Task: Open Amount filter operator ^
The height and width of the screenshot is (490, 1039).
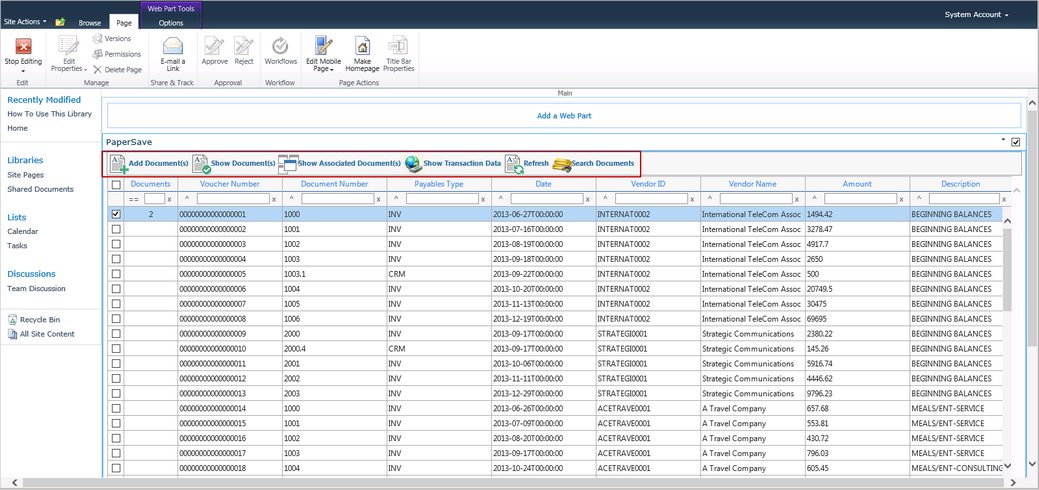Action: point(814,198)
